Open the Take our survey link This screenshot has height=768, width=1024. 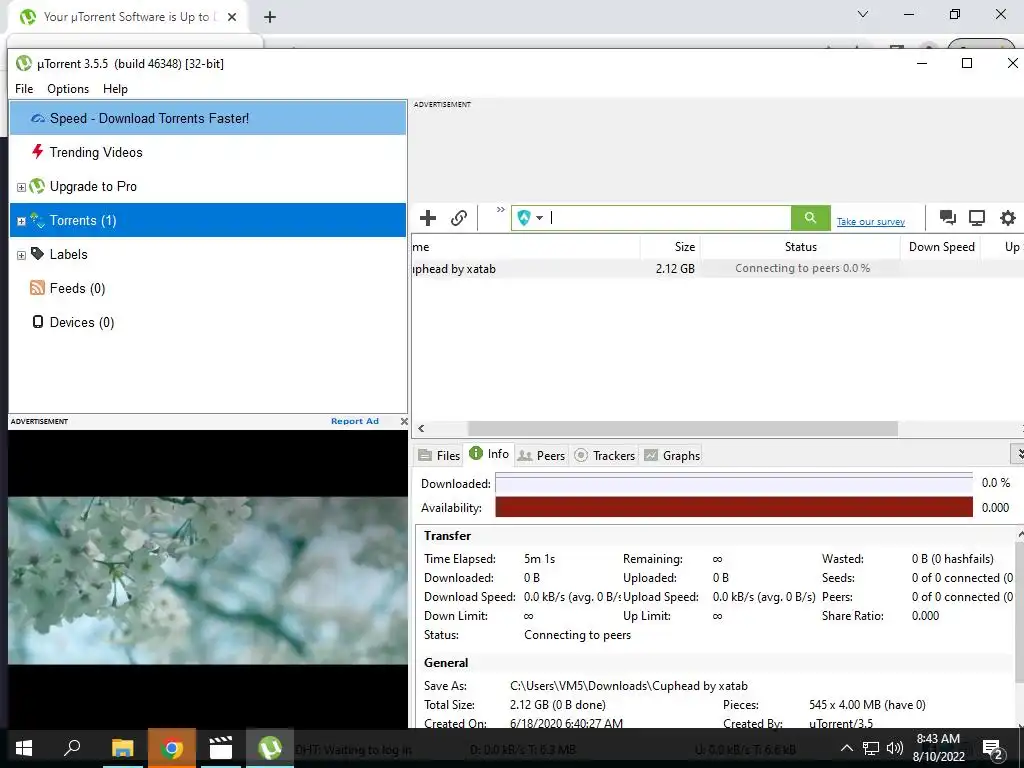[871, 222]
